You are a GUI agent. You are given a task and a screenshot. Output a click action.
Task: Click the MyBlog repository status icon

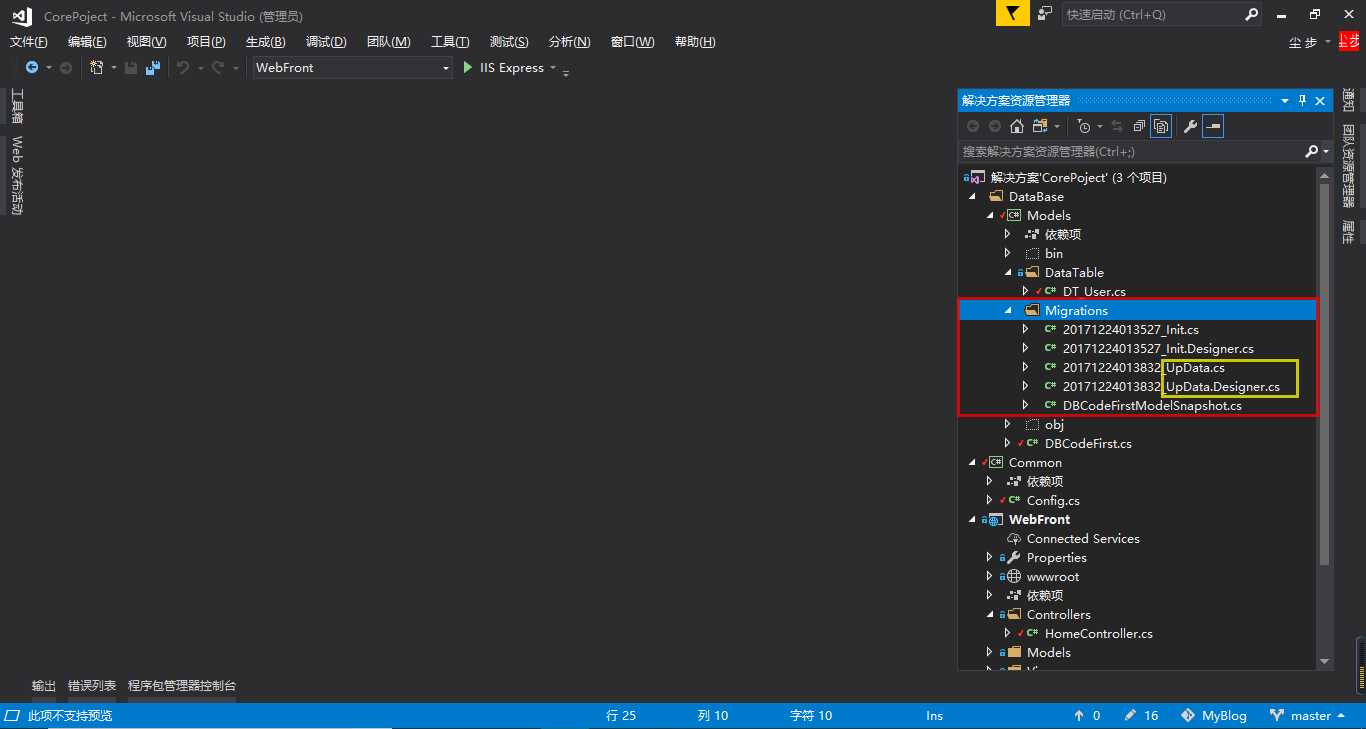coord(1188,716)
